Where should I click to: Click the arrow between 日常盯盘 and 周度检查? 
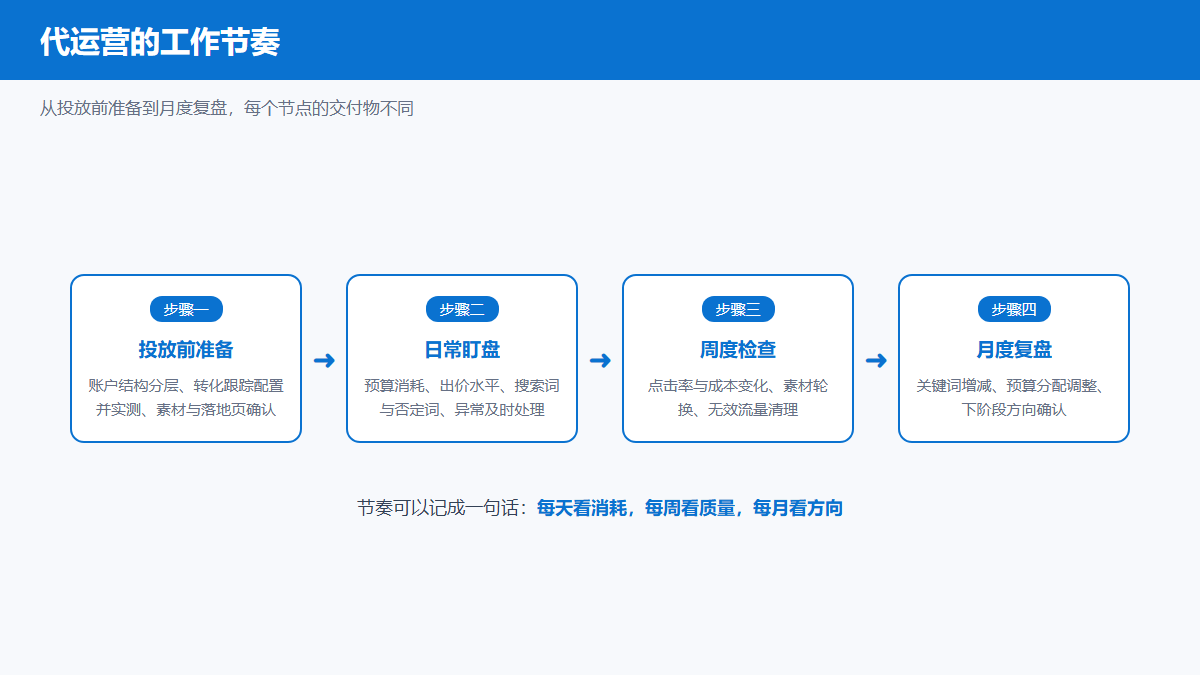[x=600, y=361]
